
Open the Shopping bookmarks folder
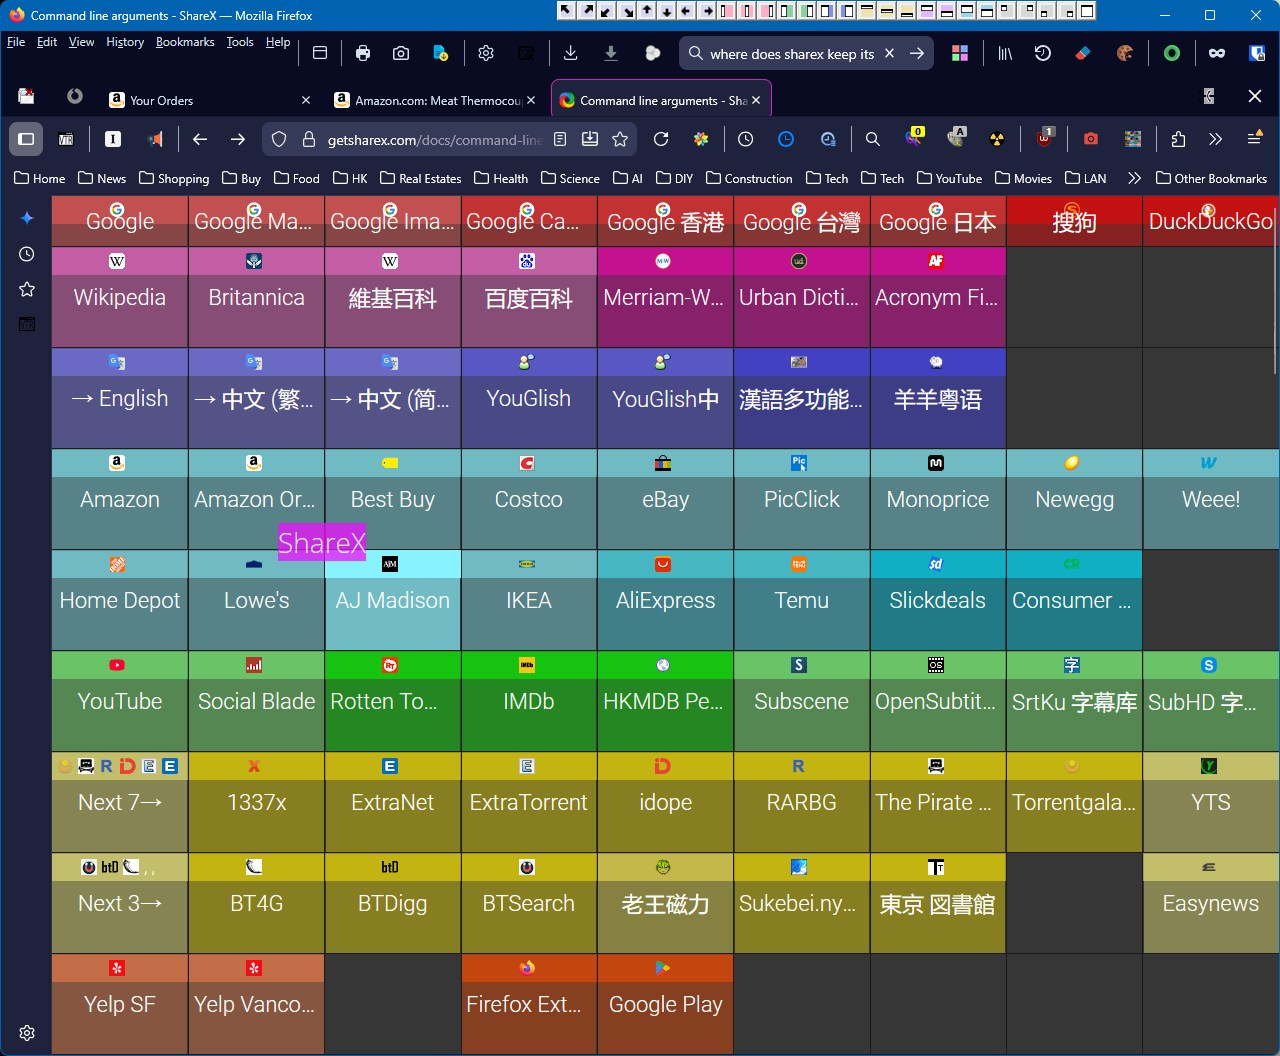[x=175, y=179]
